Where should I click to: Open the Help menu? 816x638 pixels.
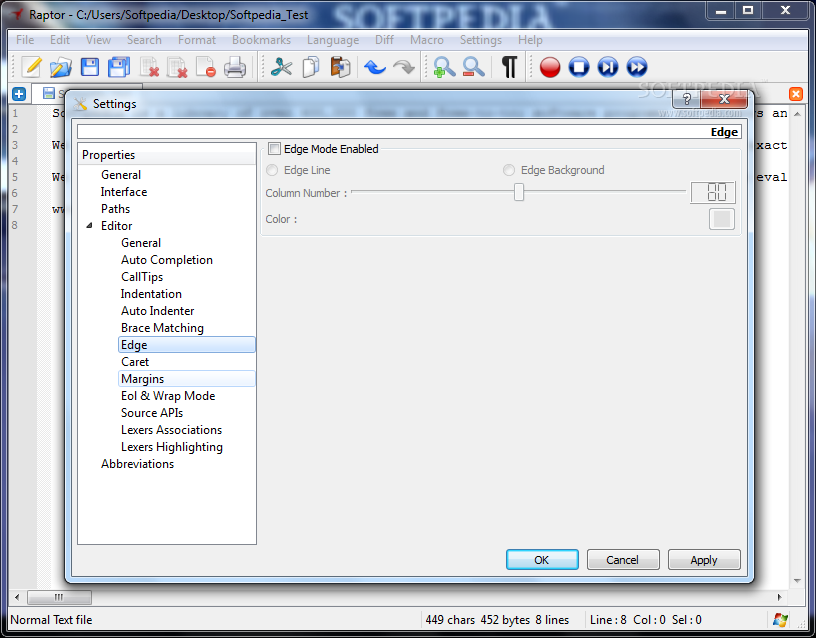(530, 40)
